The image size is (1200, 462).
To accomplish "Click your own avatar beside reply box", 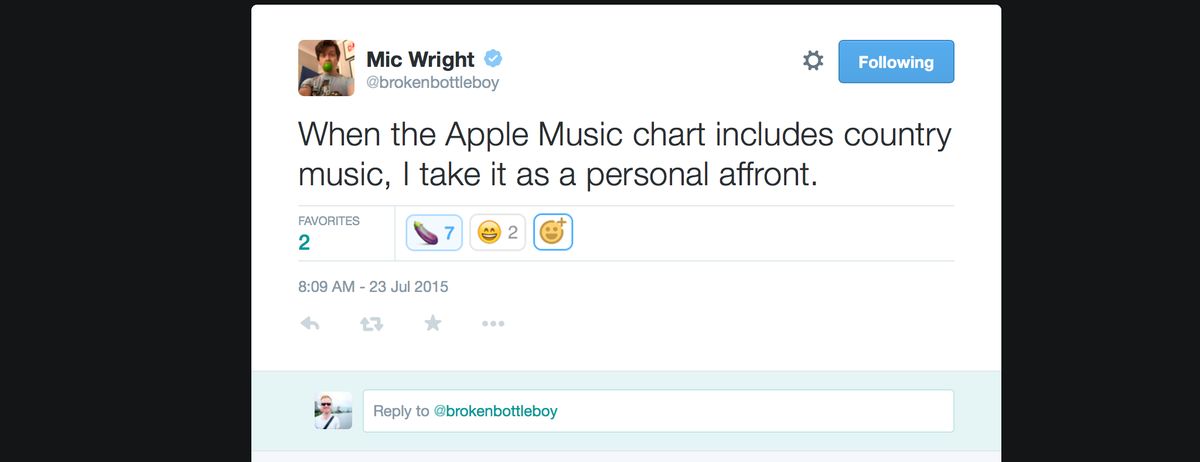I will pos(333,410).
